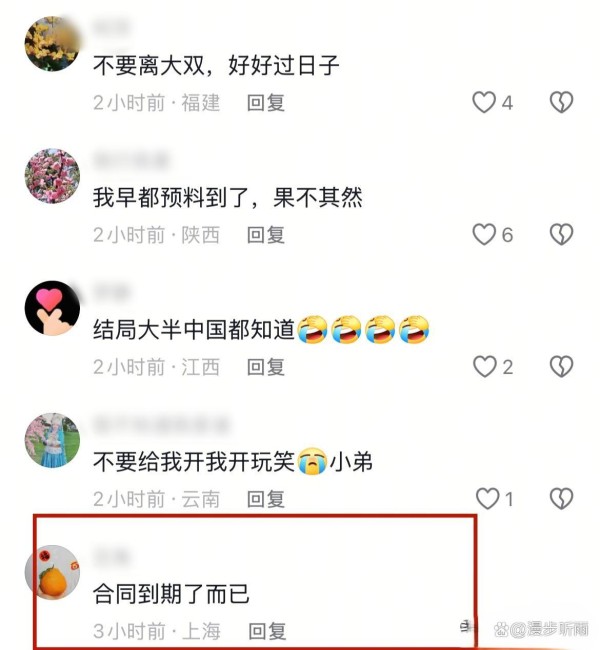
Task: Reply to the 云南 comment via 回复
Action: (x=266, y=499)
